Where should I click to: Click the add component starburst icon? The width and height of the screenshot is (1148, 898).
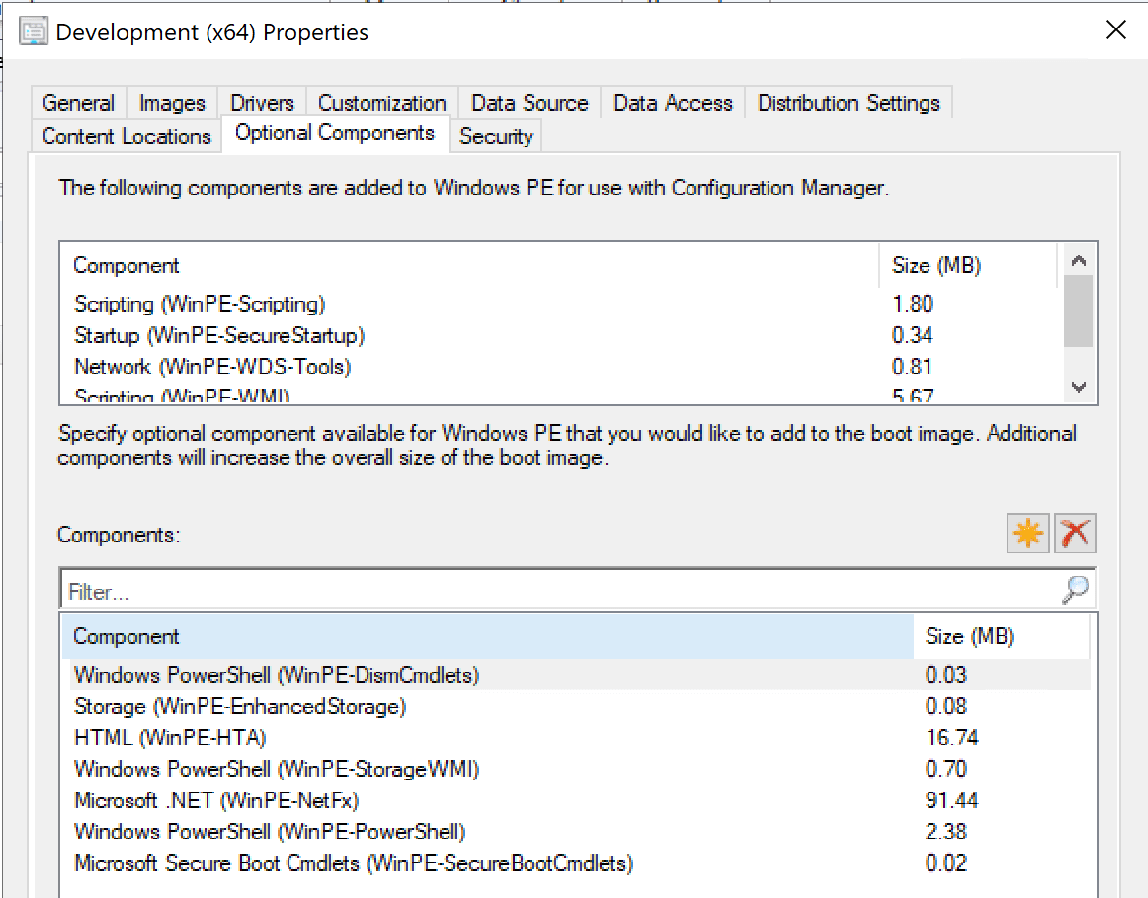tap(1027, 534)
